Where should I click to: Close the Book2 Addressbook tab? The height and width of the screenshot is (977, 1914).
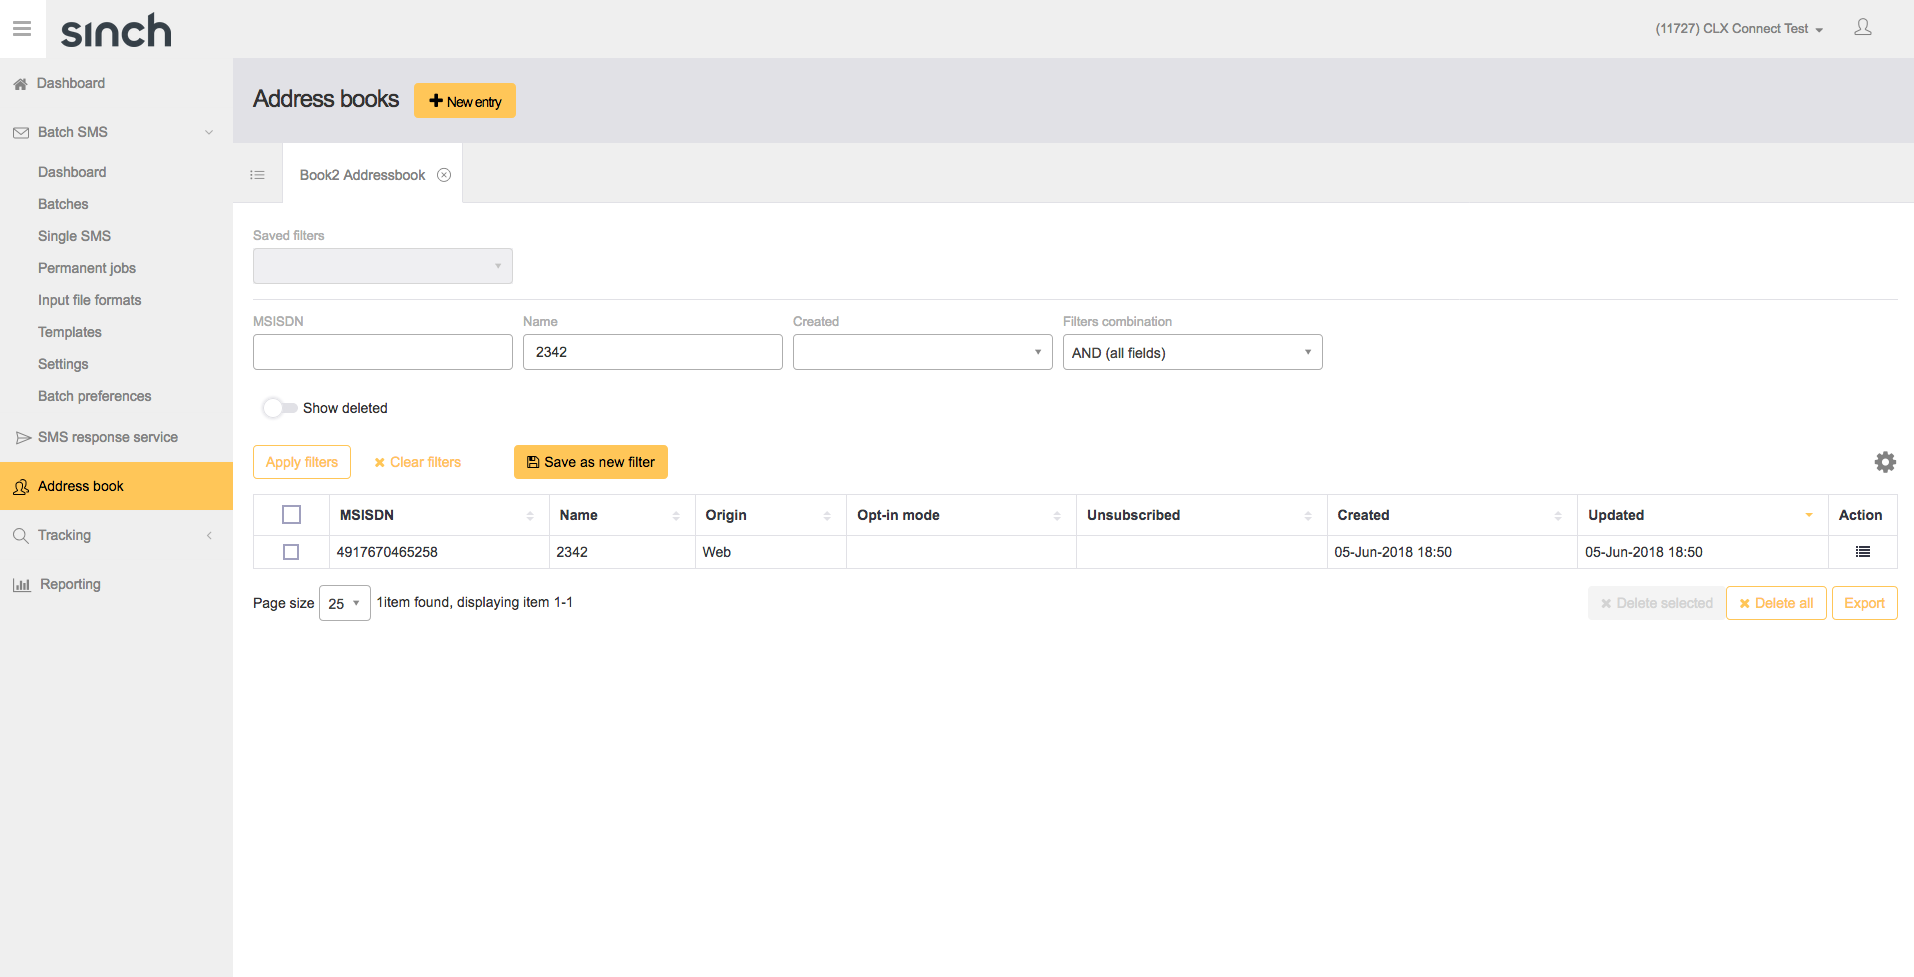coord(444,175)
